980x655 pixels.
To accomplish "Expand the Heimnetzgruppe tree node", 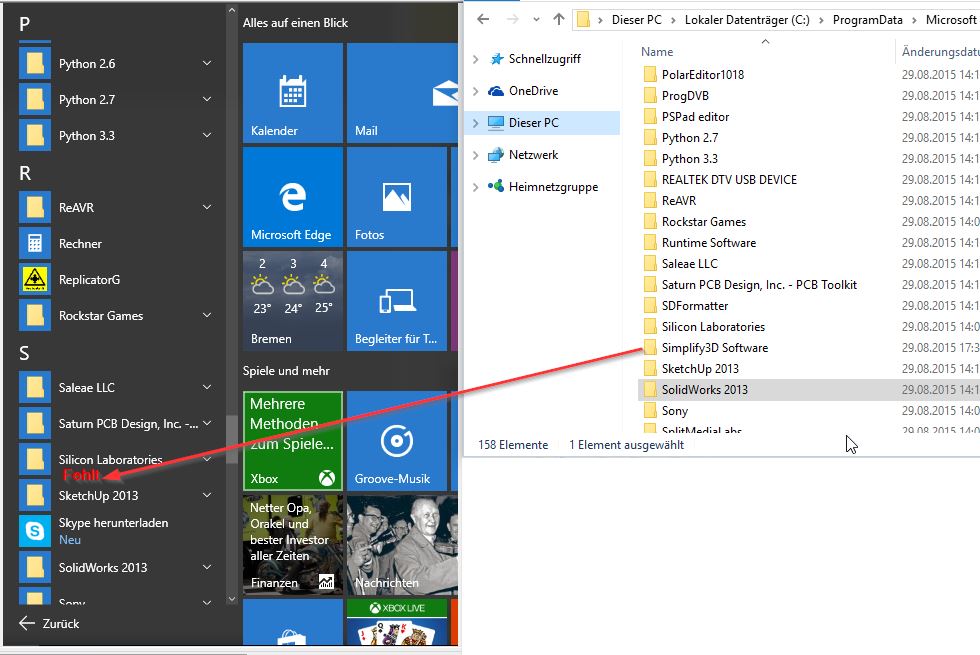I will [476, 187].
